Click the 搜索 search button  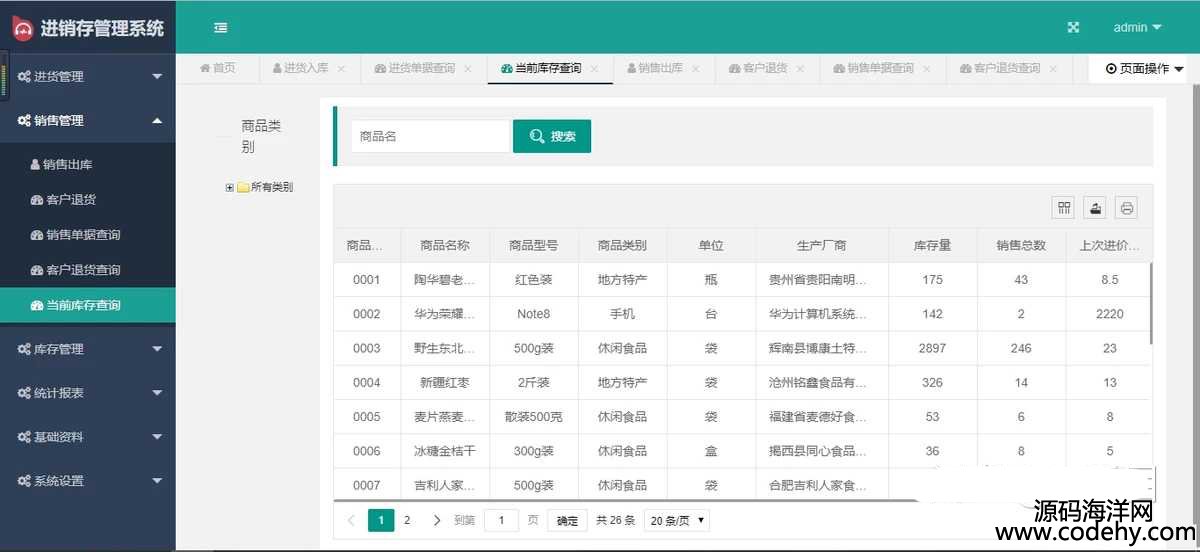[x=552, y=136]
